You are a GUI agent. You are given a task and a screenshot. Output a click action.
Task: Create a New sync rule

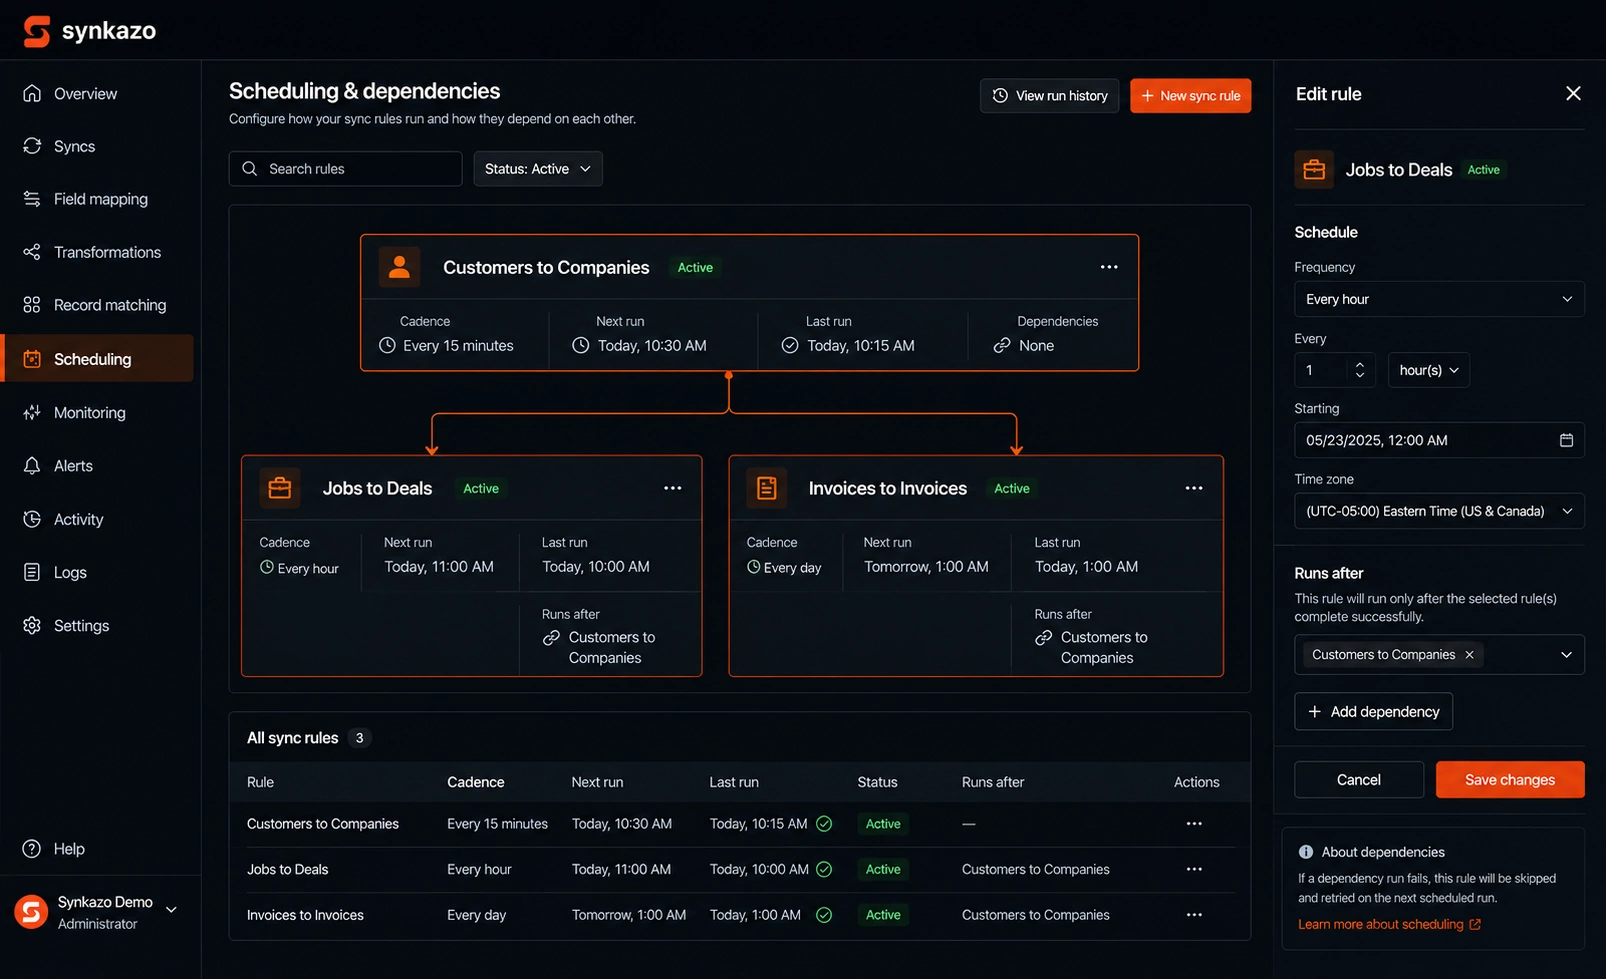click(x=1190, y=96)
